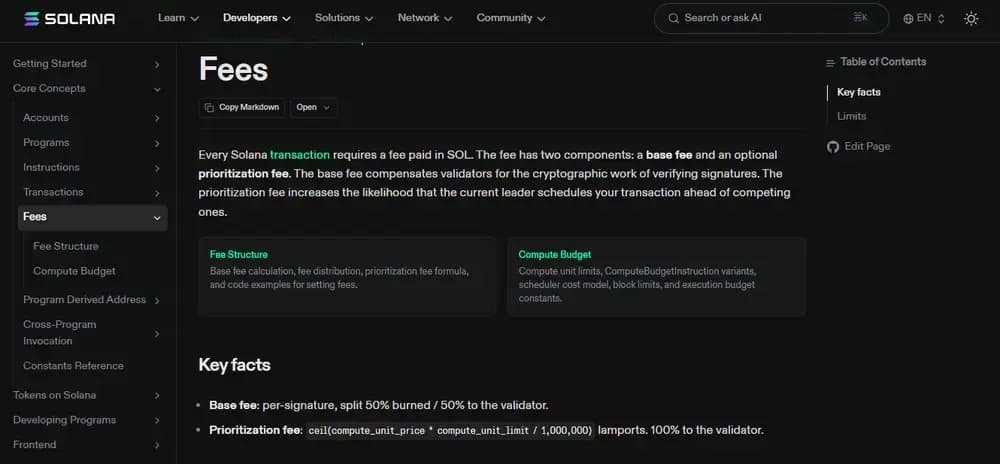
Task: Expand the Open dropdown button
Action: click(313, 107)
